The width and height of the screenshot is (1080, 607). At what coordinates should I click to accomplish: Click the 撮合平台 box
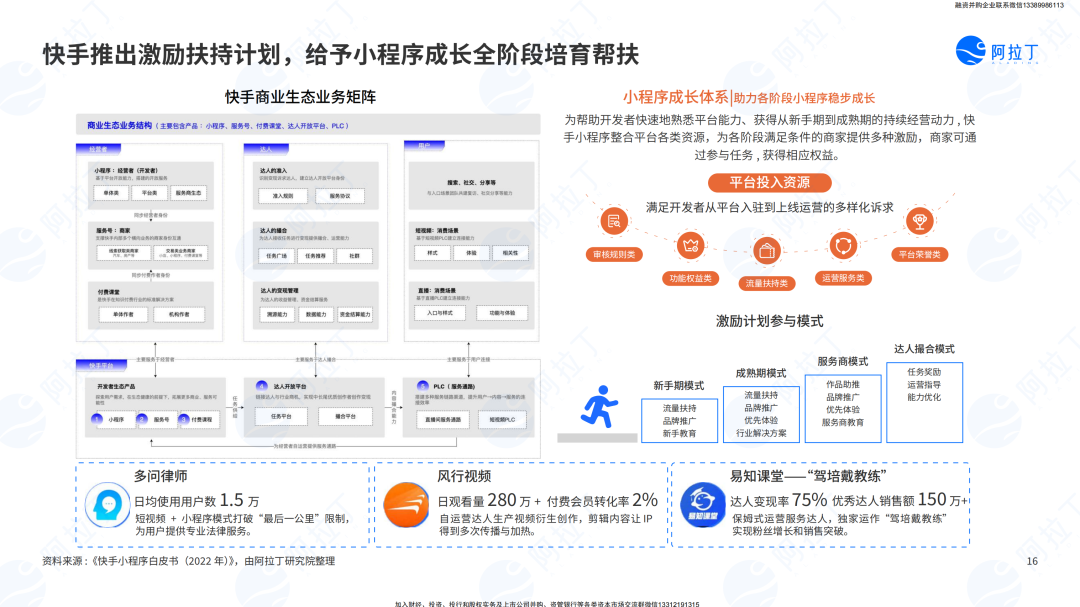click(x=345, y=416)
